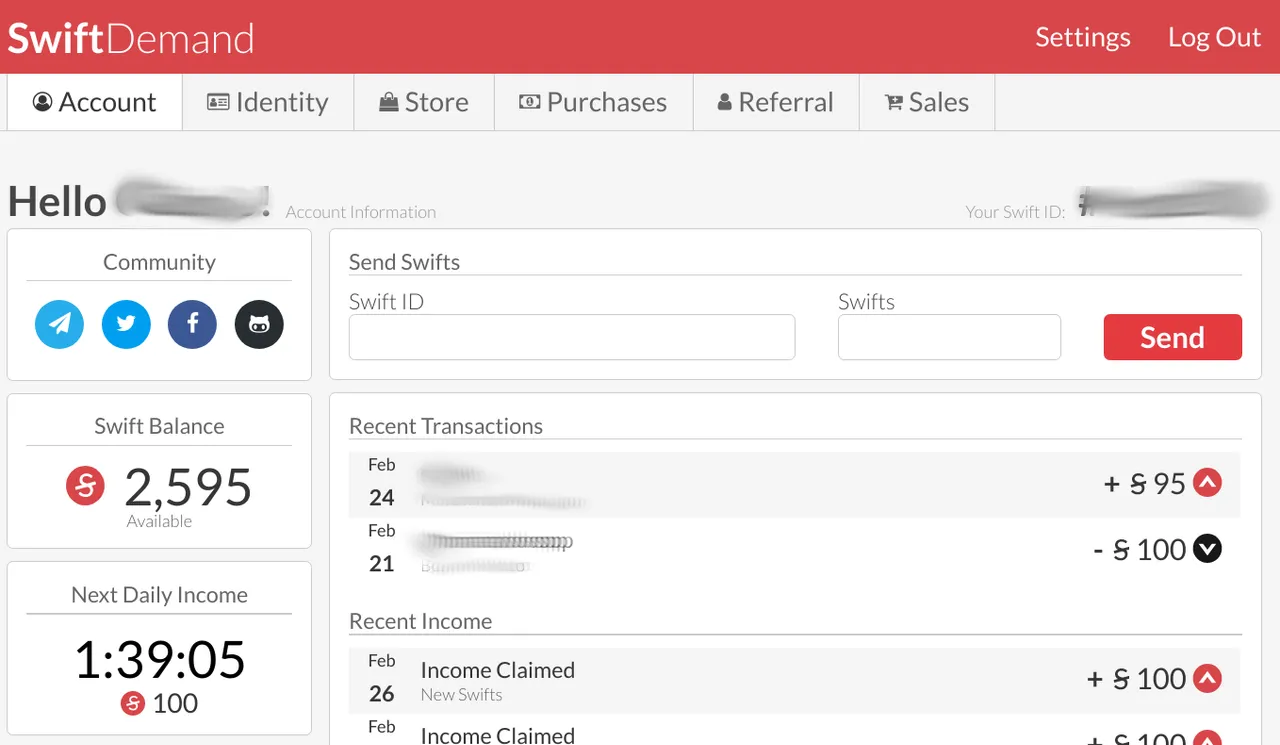1280x745 pixels.
Task: Open the Store tab
Action: pos(424,102)
